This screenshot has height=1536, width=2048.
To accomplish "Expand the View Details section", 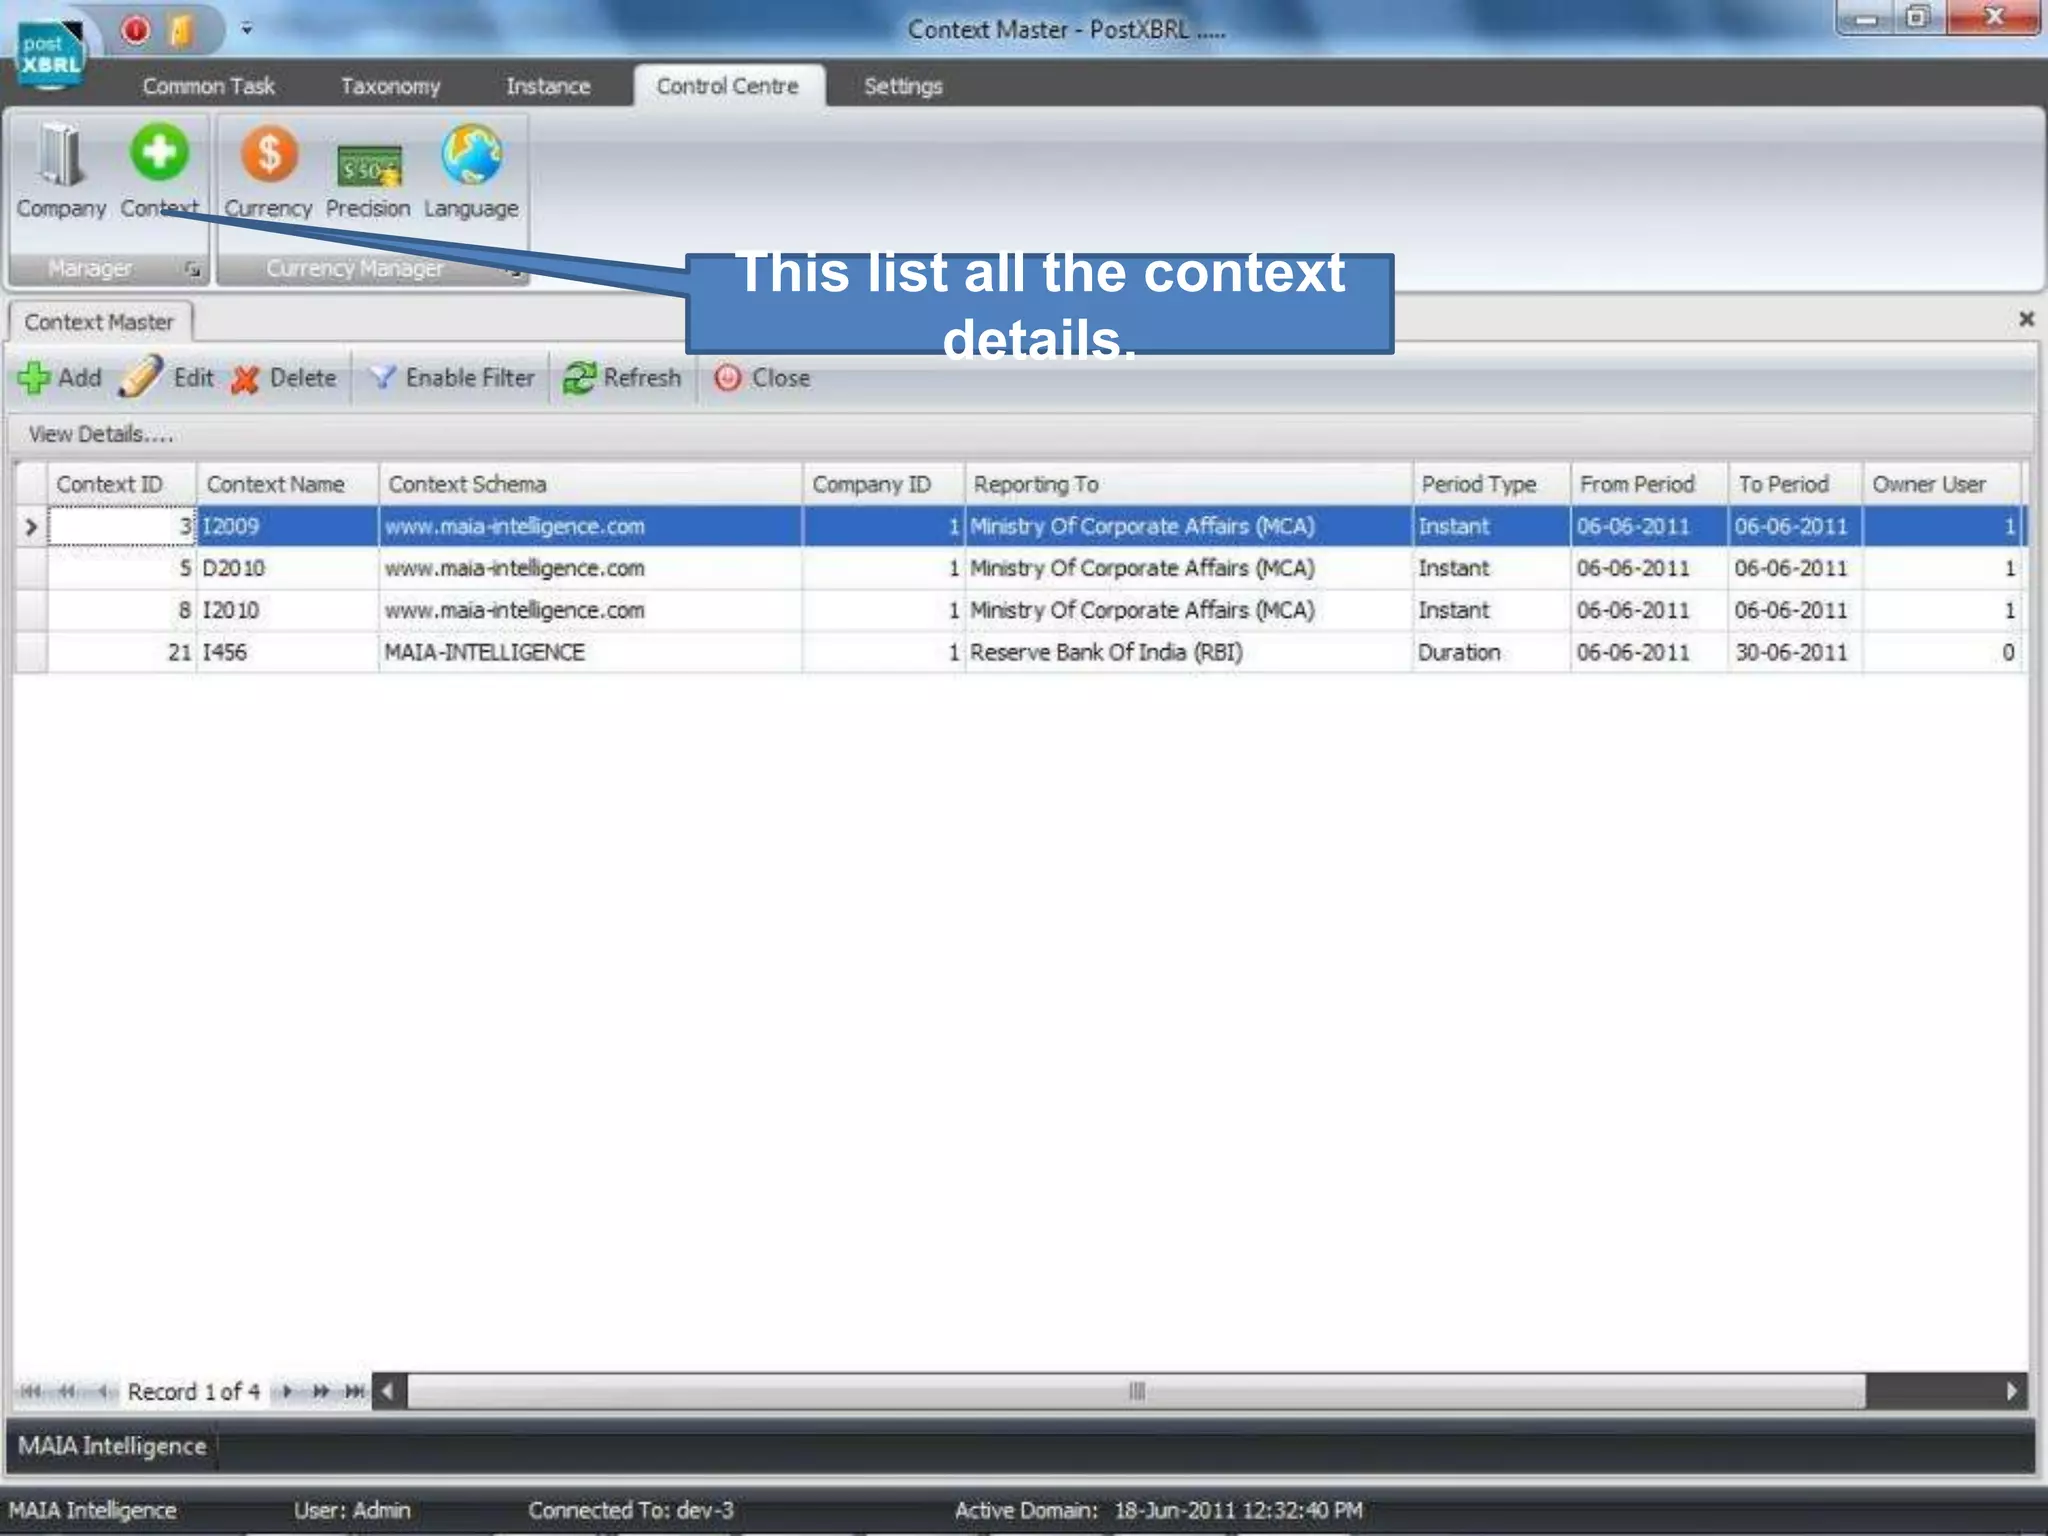I will 100,434.
